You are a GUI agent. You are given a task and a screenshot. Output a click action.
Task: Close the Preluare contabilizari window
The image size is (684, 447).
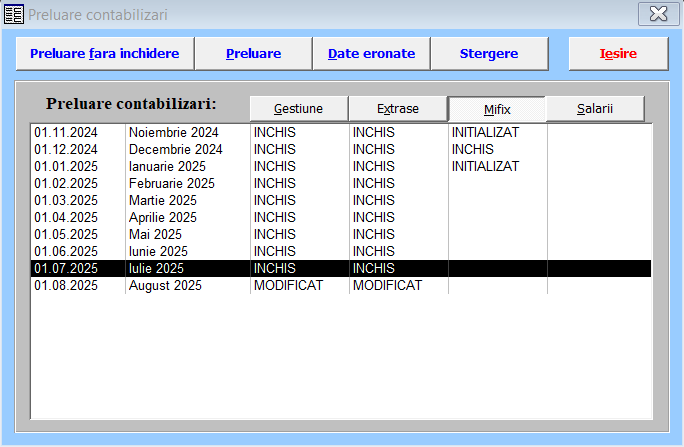coord(657,14)
